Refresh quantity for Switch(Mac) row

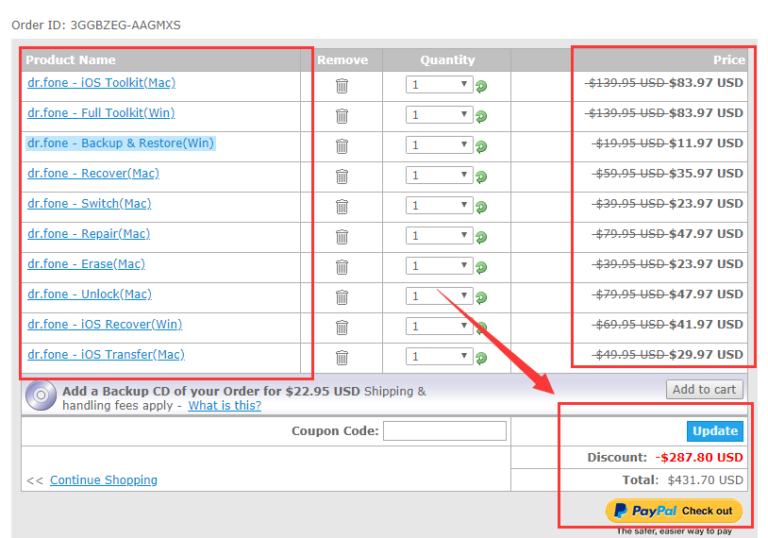pos(481,207)
